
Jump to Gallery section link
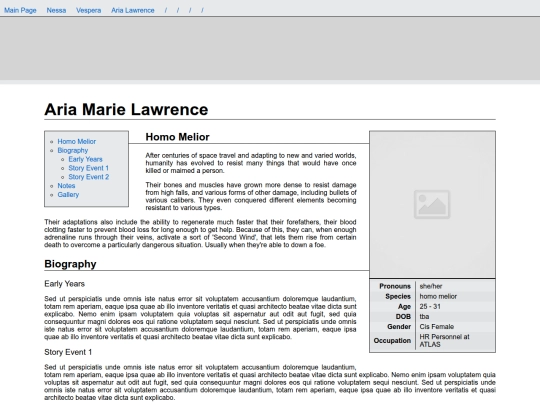click(68, 195)
